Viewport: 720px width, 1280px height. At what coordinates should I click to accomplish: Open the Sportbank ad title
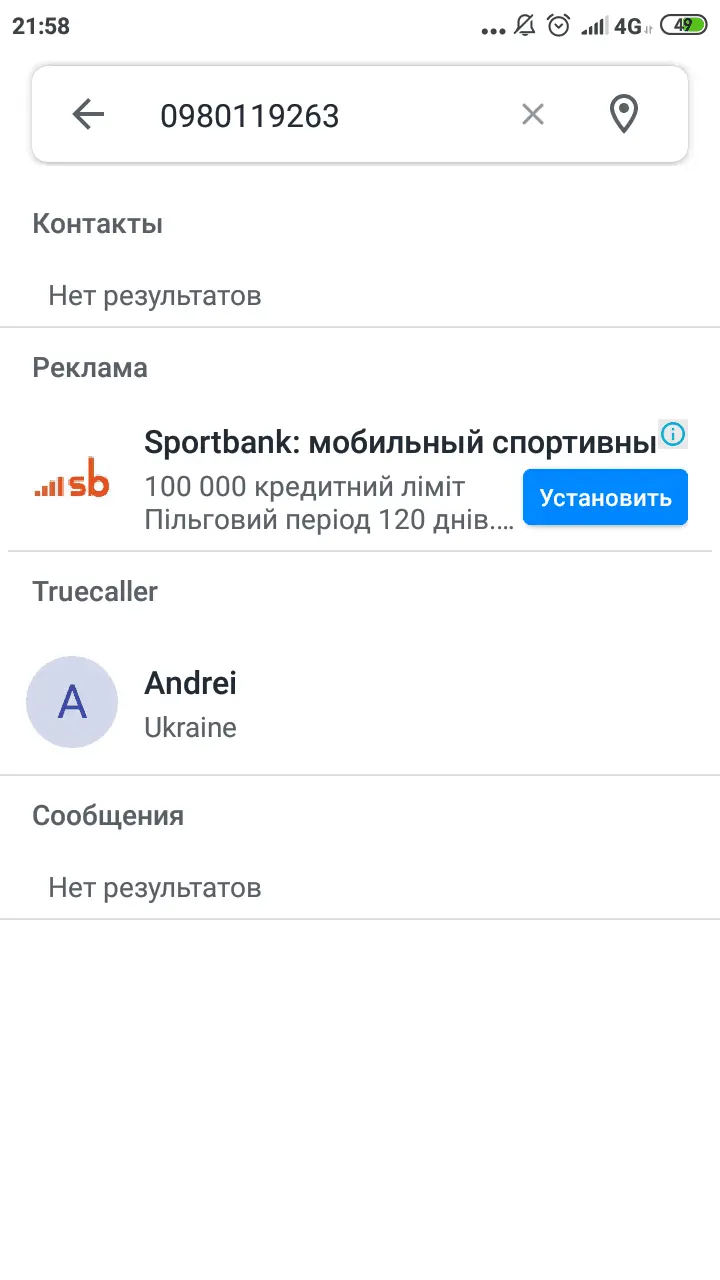pos(400,441)
